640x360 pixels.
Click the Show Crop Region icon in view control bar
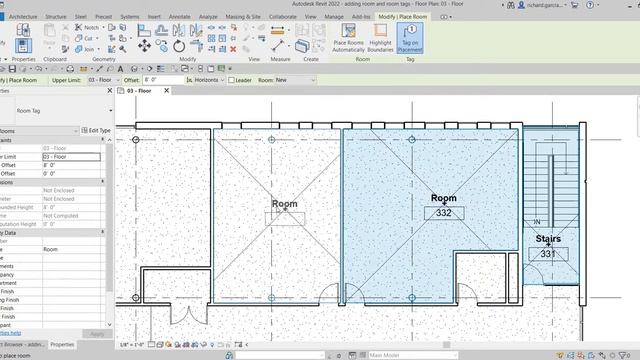click(196, 345)
